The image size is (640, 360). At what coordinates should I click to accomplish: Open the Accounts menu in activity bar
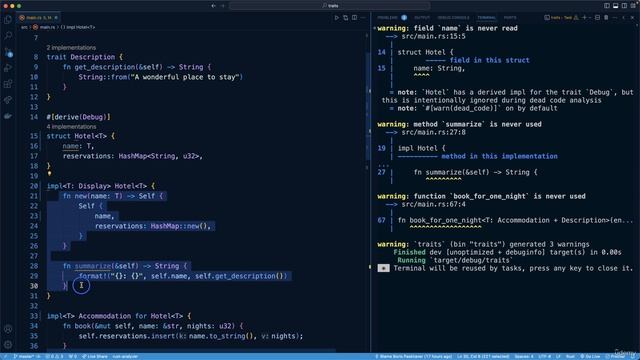point(8,329)
